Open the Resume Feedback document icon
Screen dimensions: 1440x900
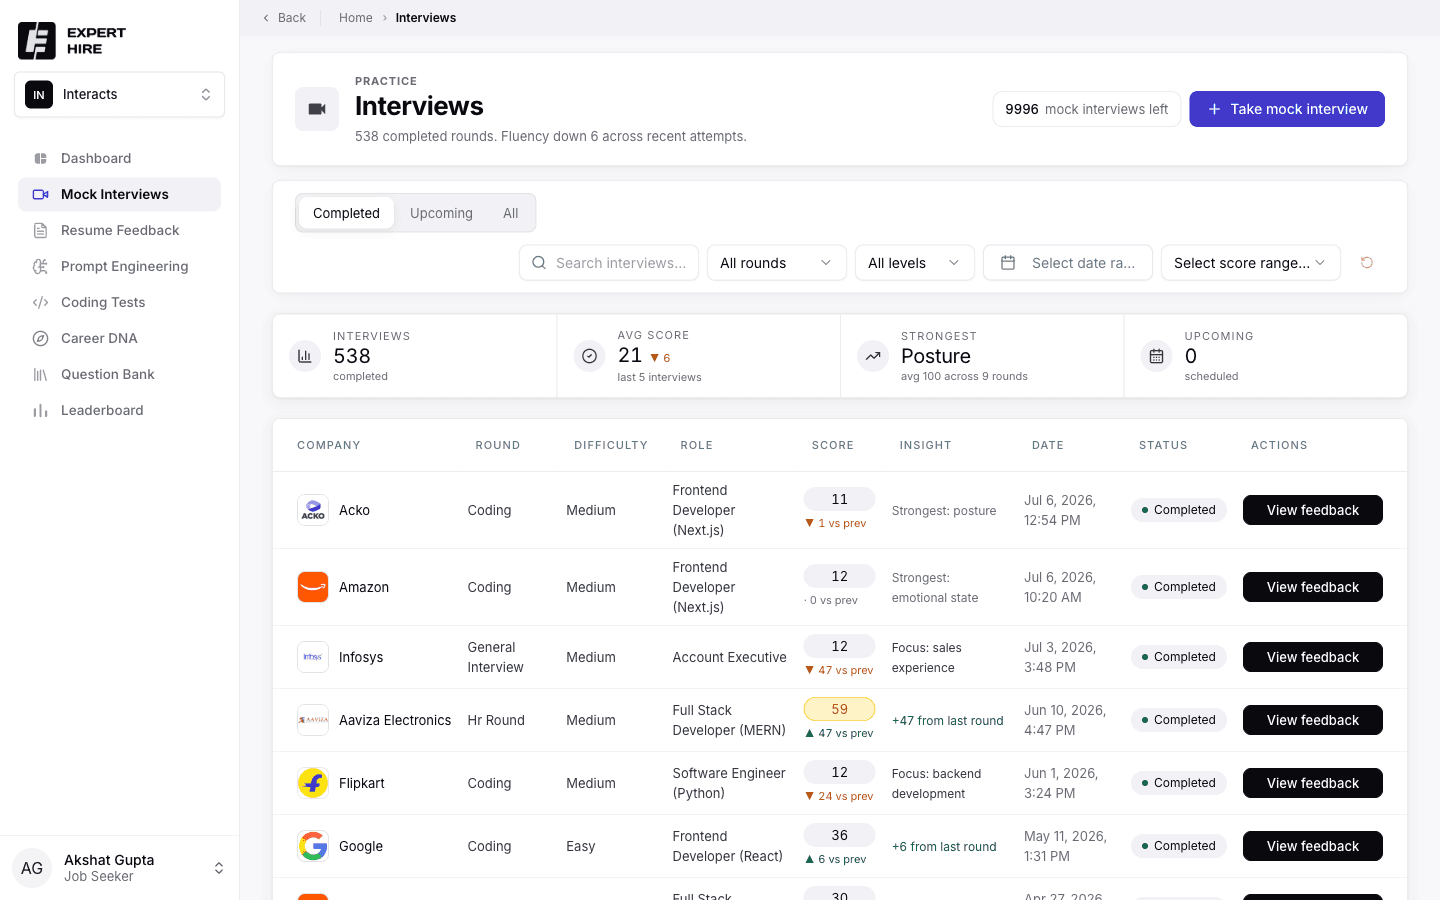[41, 230]
